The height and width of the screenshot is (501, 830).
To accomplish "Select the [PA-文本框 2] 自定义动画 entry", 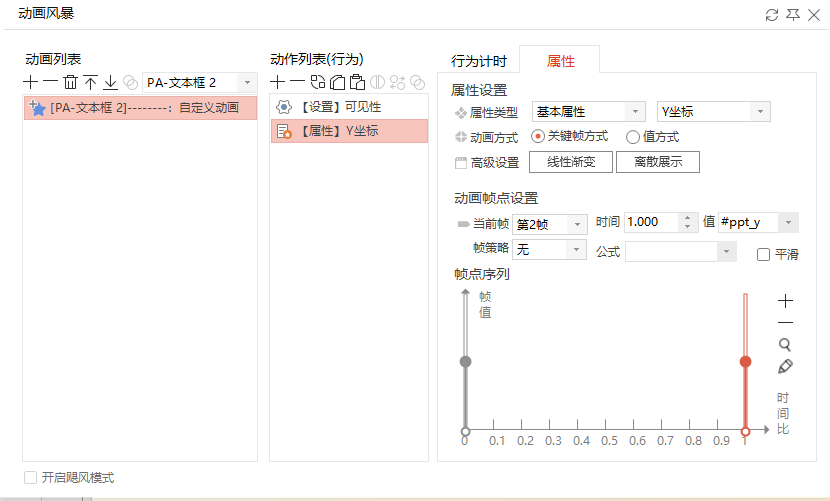I will 140,108.
